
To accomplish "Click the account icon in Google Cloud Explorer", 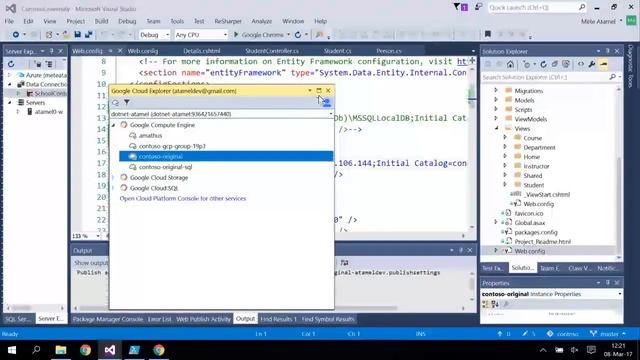I will (327, 102).
